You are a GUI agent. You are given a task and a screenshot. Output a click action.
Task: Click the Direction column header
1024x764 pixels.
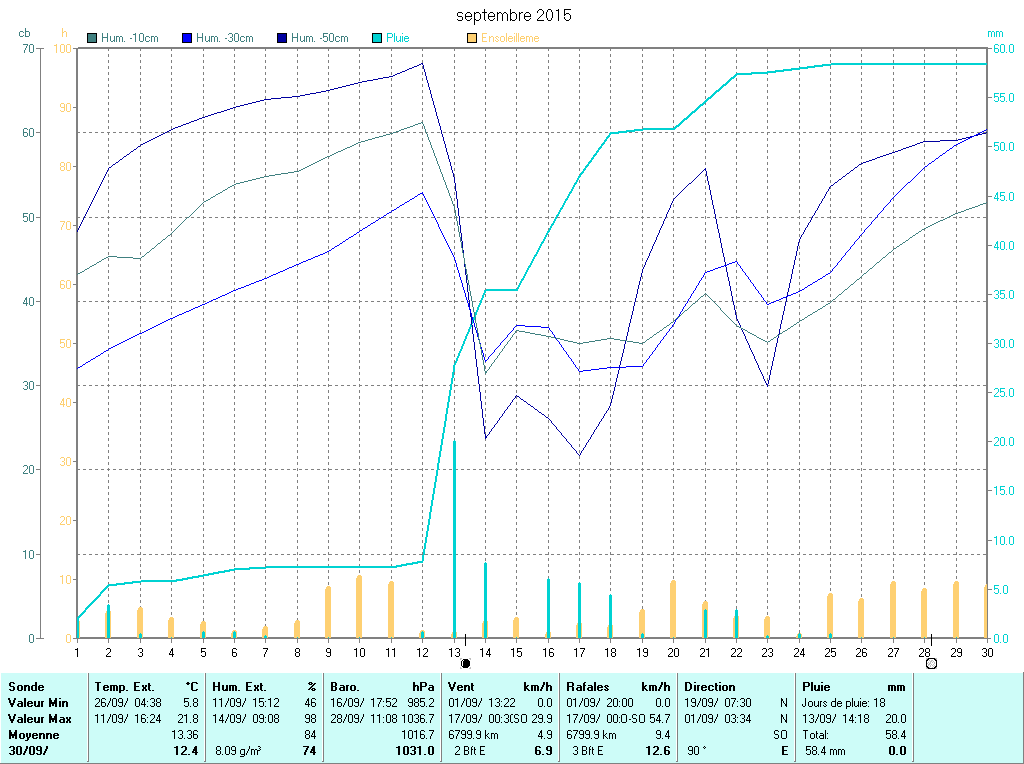[710, 687]
